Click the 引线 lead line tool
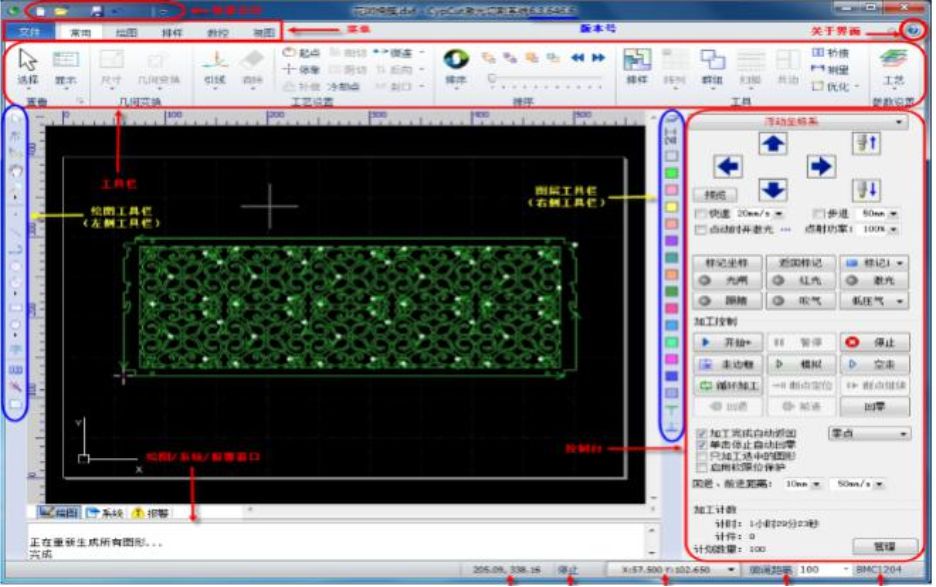This screenshot has height=587, width=936. 214,67
